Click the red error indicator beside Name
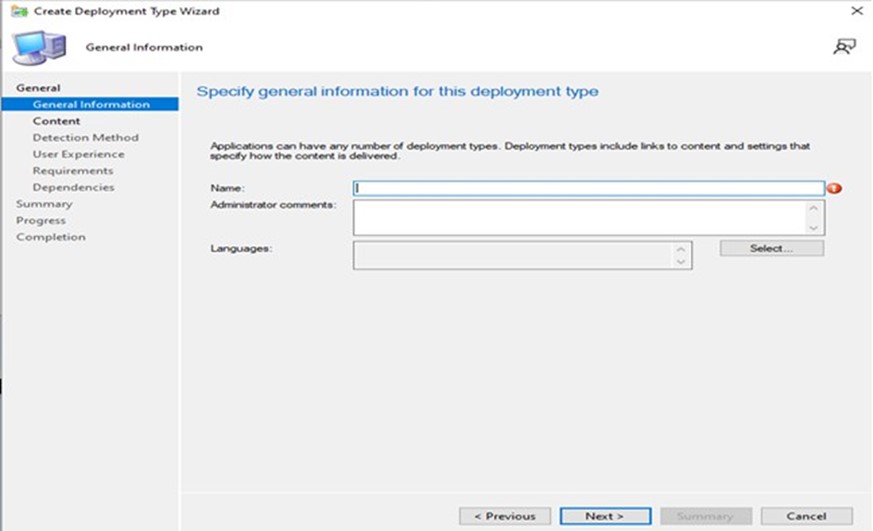 [833, 187]
